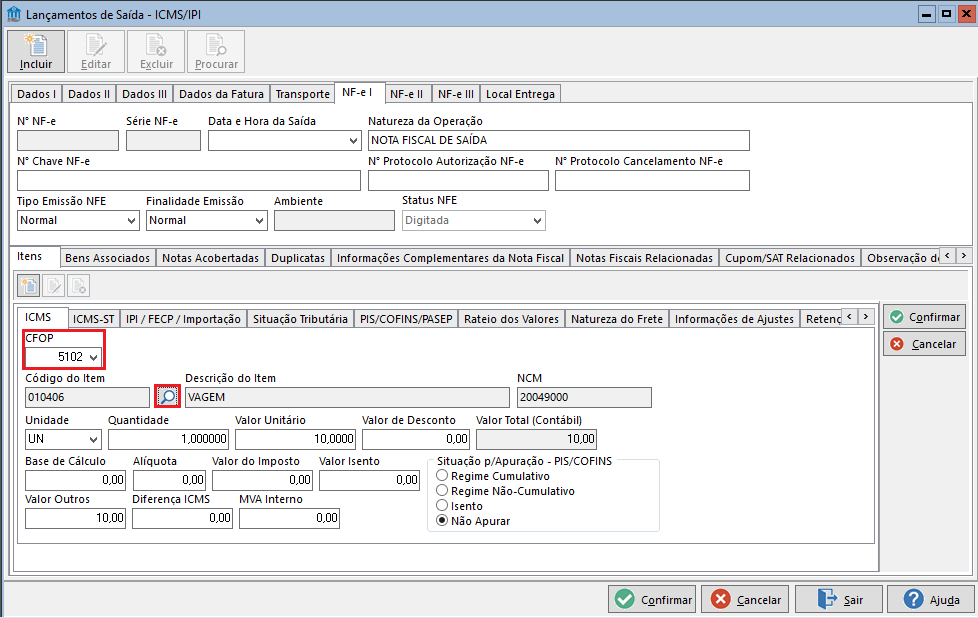The width and height of the screenshot is (978, 618).
Task: Click the Editar toolbar icon
Action: pos(96,51)
